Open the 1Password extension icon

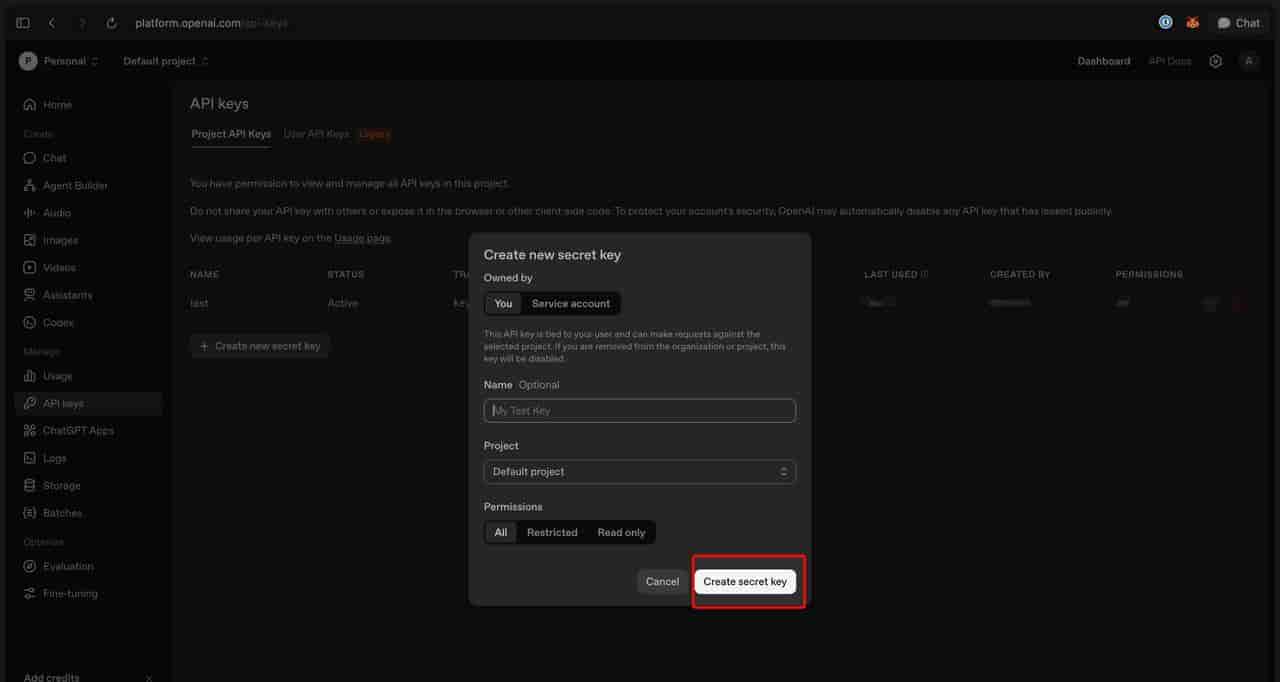click(x=1165, y=22)
